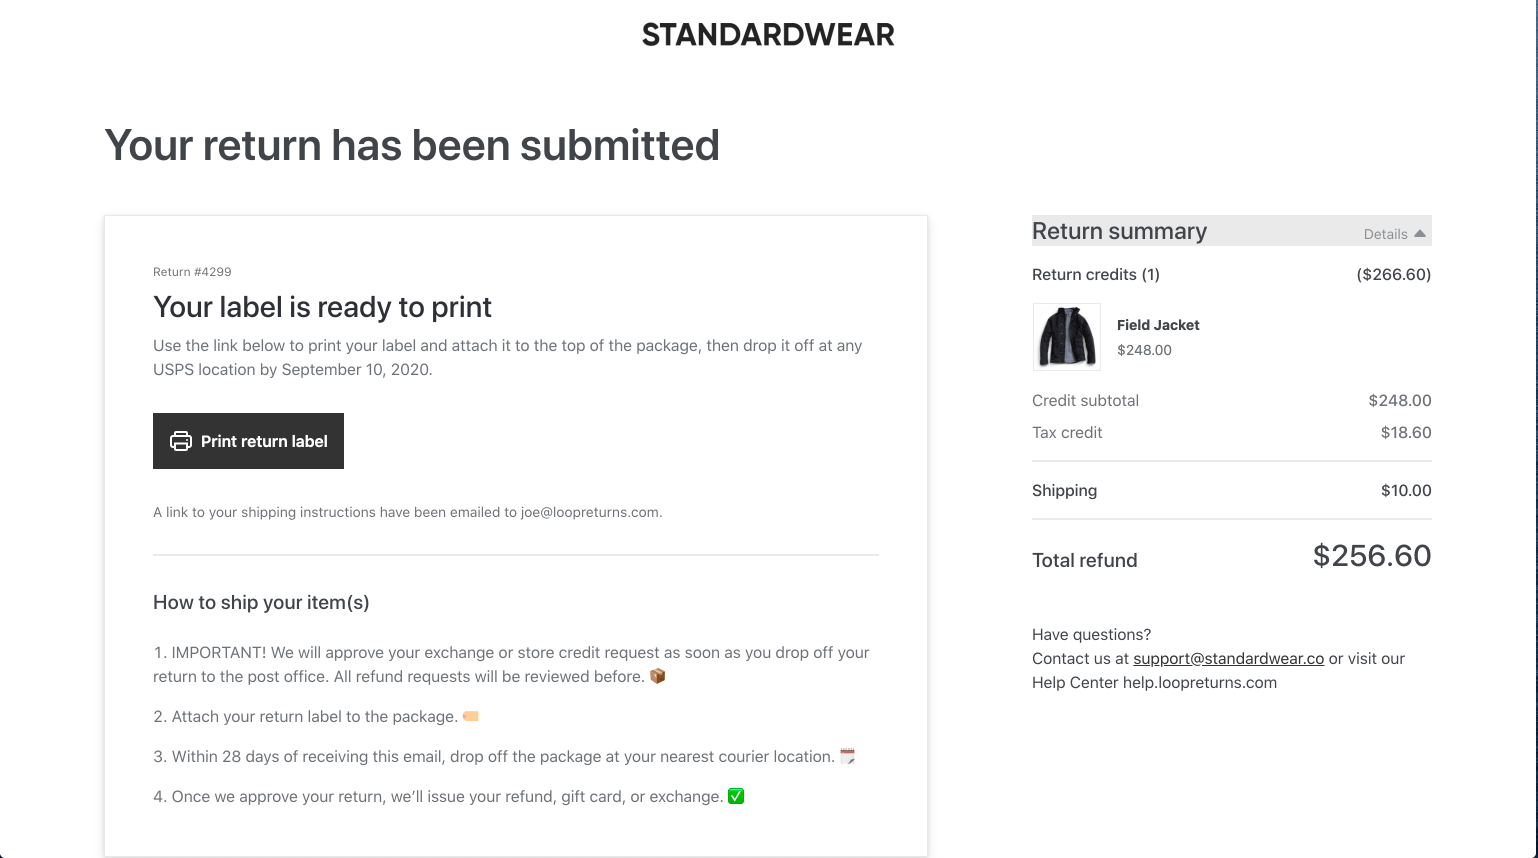This screenshot has width=1538, height=858.
Task: Click the How to ship your item(s) heading
Action: tap(261, 602)
